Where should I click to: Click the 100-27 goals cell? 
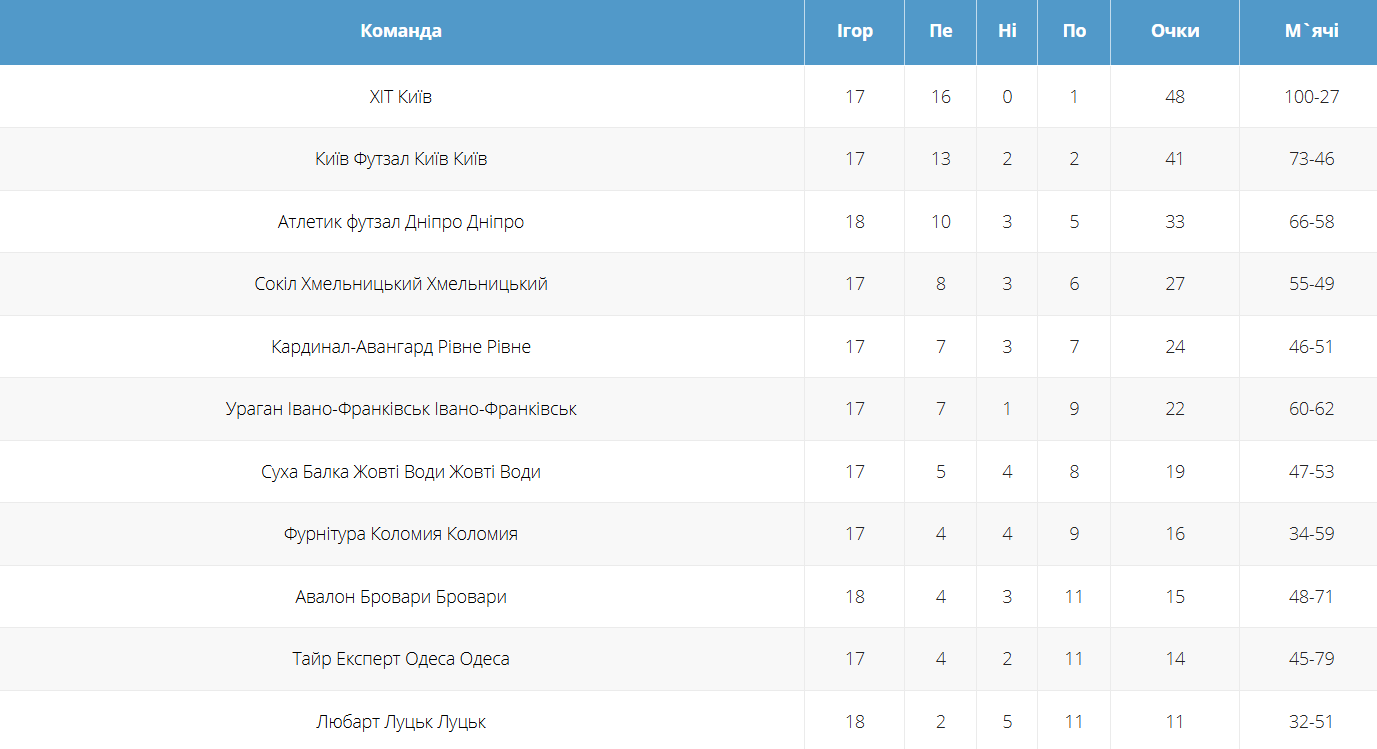(x=1311, y=97)
